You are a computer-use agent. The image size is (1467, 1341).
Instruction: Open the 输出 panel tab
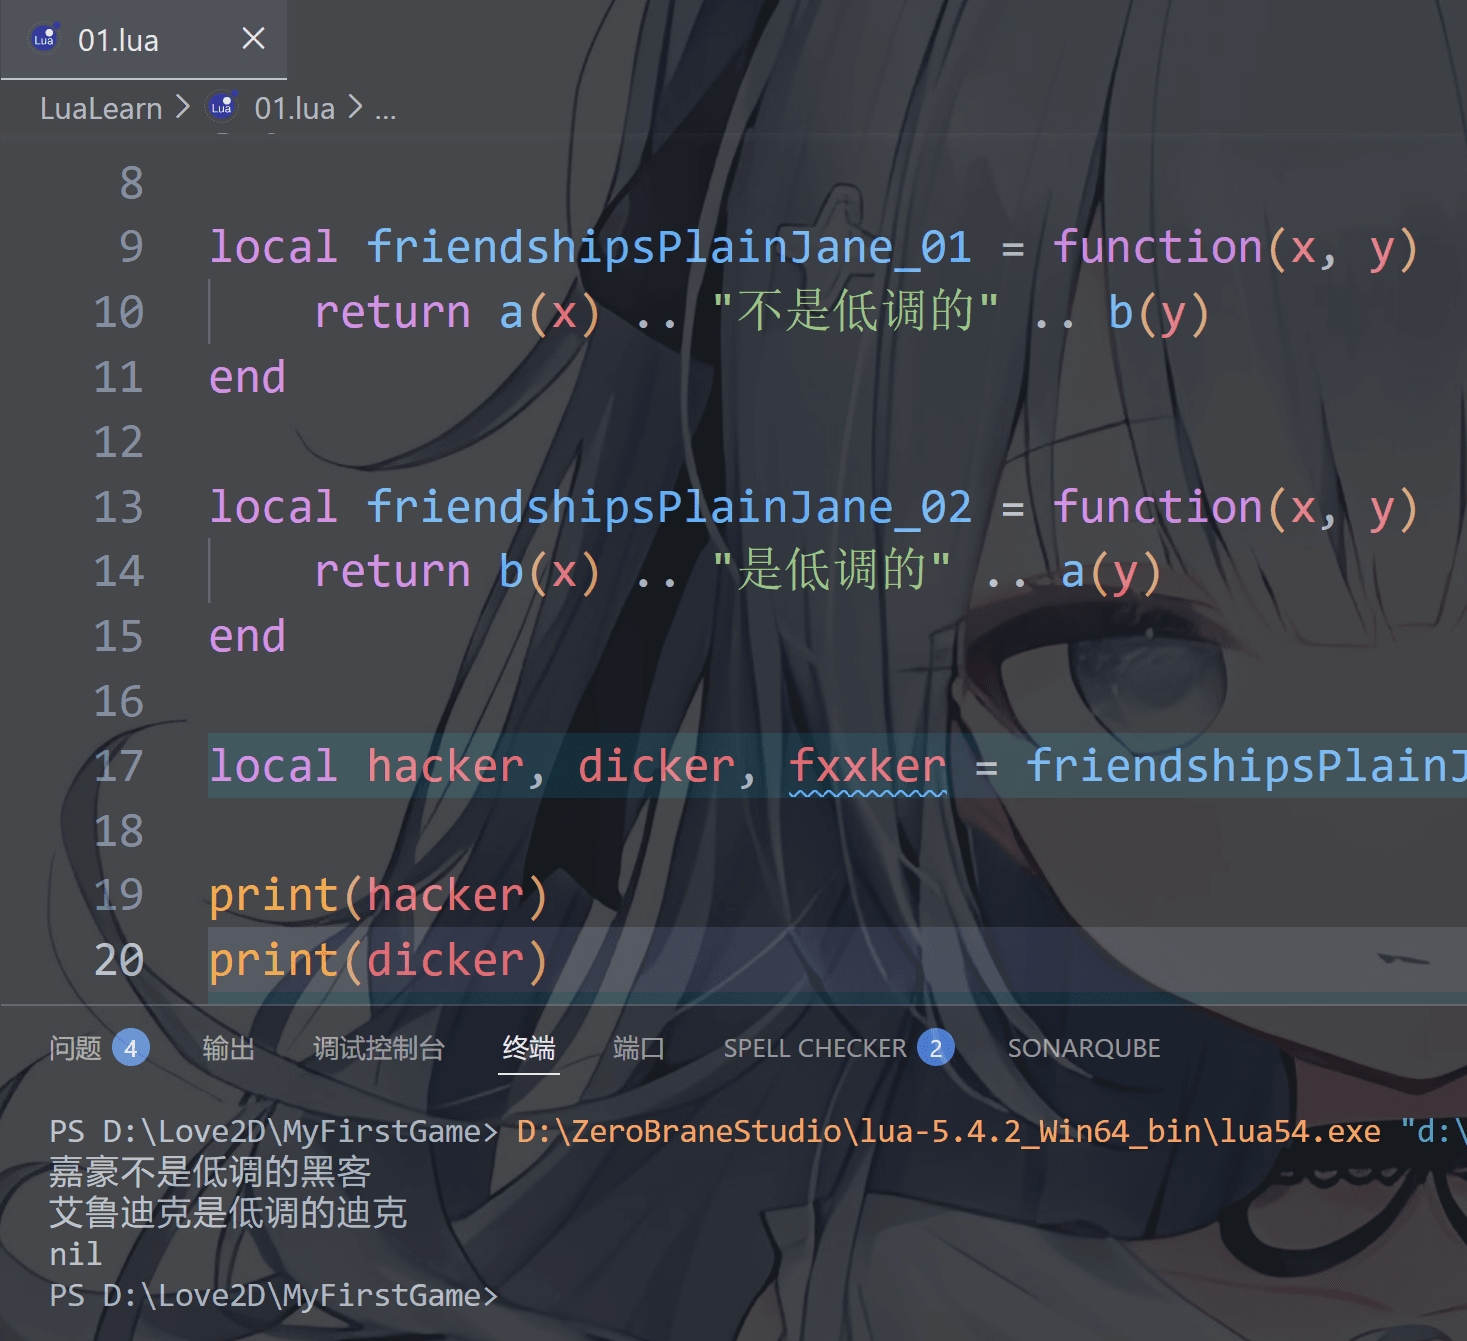click(228, 1048)
